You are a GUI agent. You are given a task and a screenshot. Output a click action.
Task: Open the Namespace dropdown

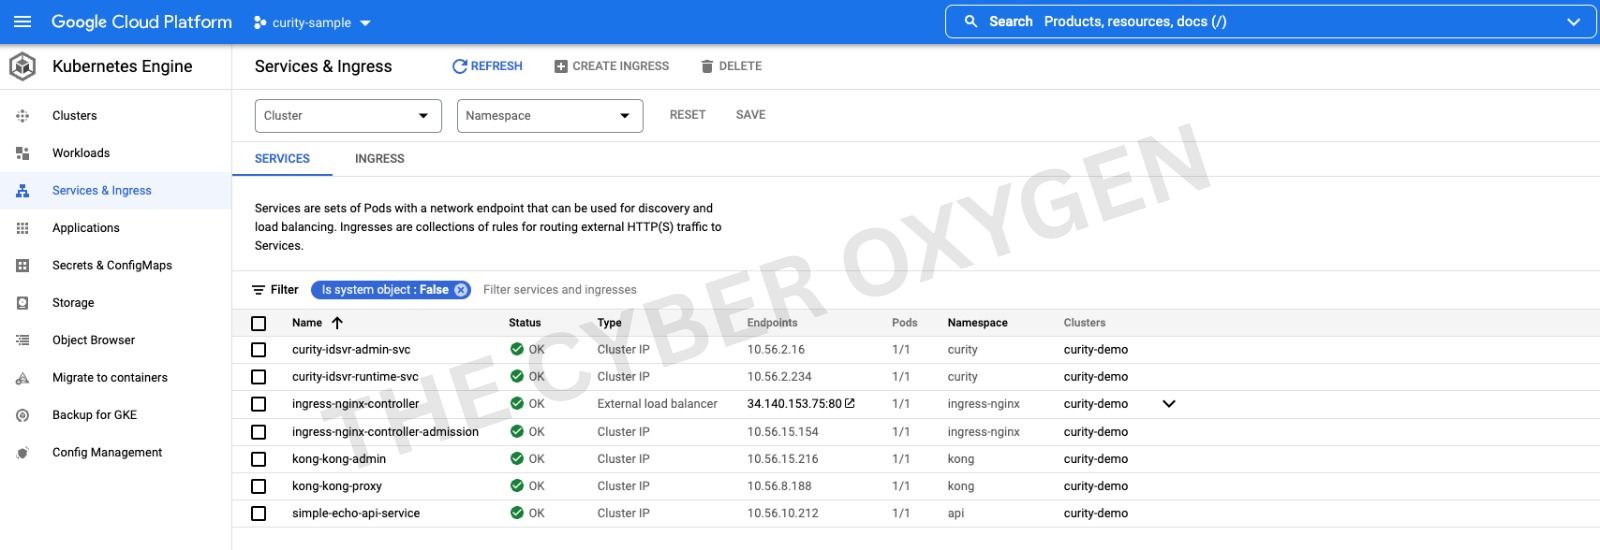549,116
